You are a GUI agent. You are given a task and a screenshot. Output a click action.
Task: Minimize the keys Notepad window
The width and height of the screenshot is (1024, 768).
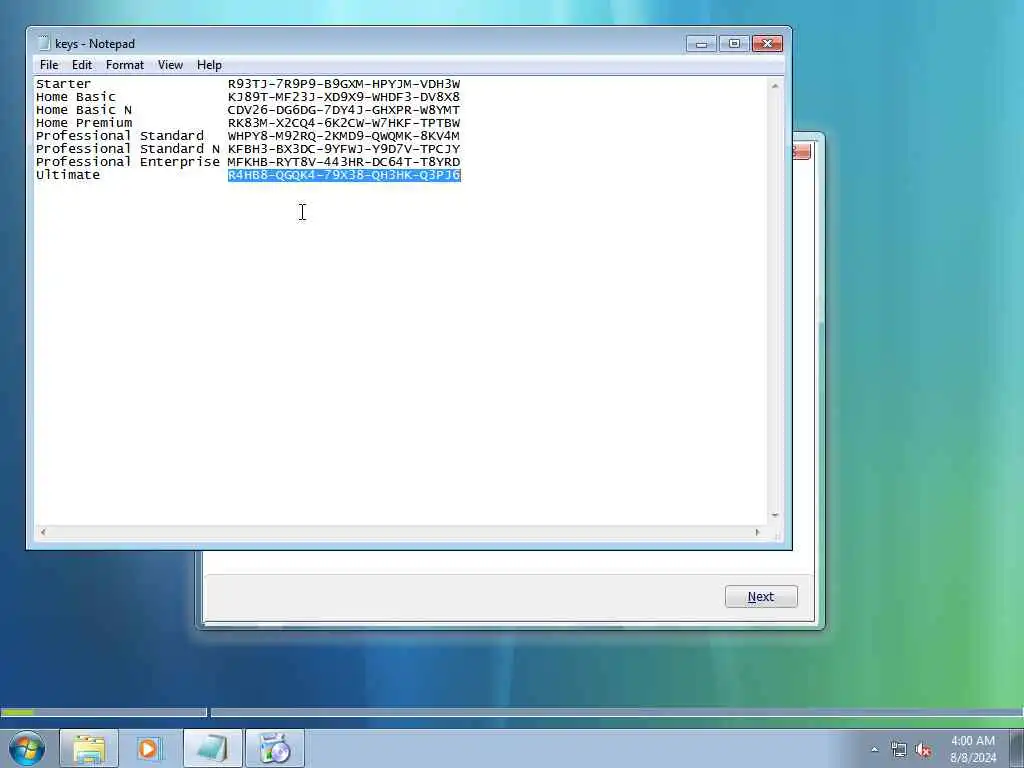[701, 44]
